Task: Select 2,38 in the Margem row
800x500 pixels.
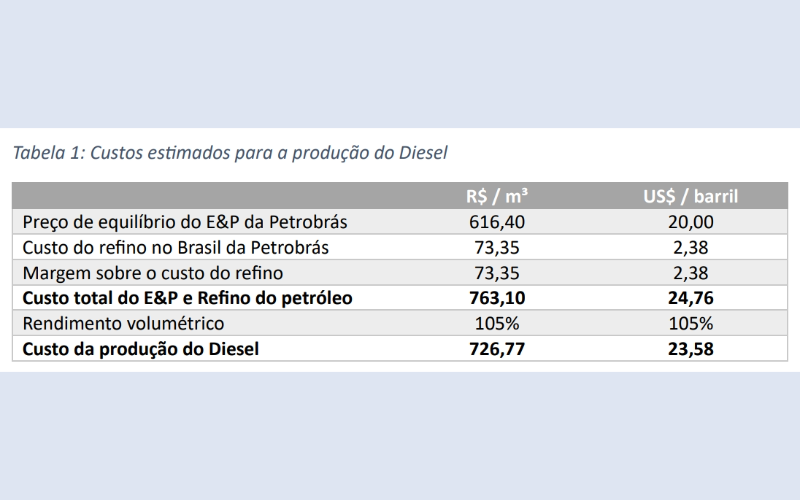Action: click(691, 273)
